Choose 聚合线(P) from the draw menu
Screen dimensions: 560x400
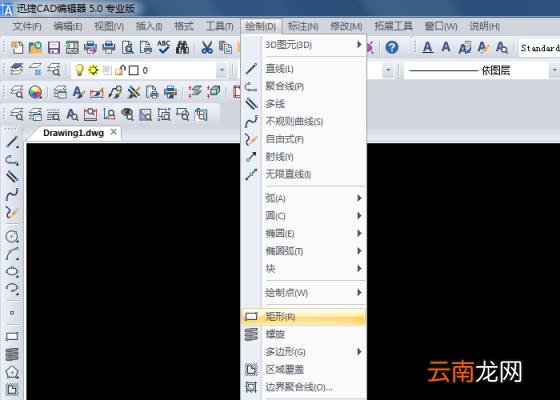click(x=304, y=86)
